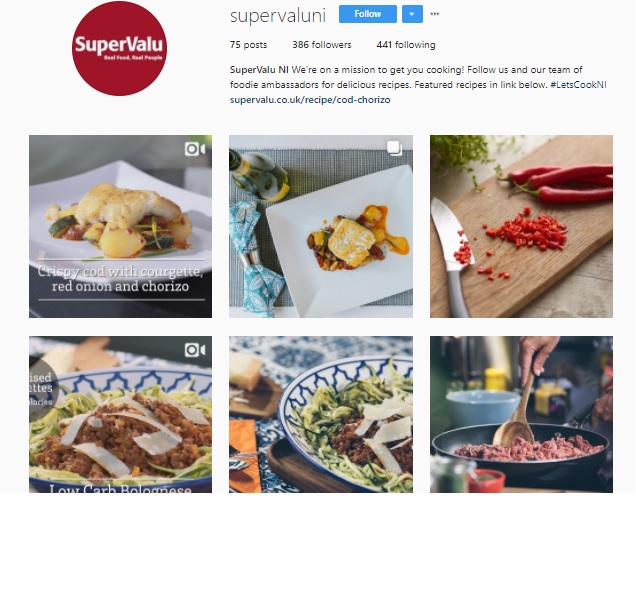Click the 75 posts count

248,45
